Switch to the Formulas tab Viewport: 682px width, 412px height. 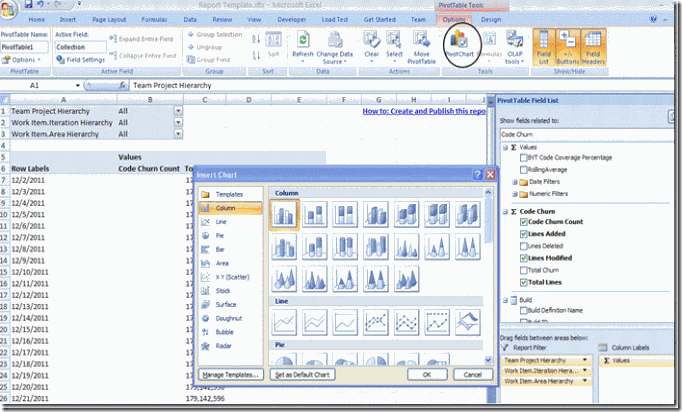(x=154, y=20)
